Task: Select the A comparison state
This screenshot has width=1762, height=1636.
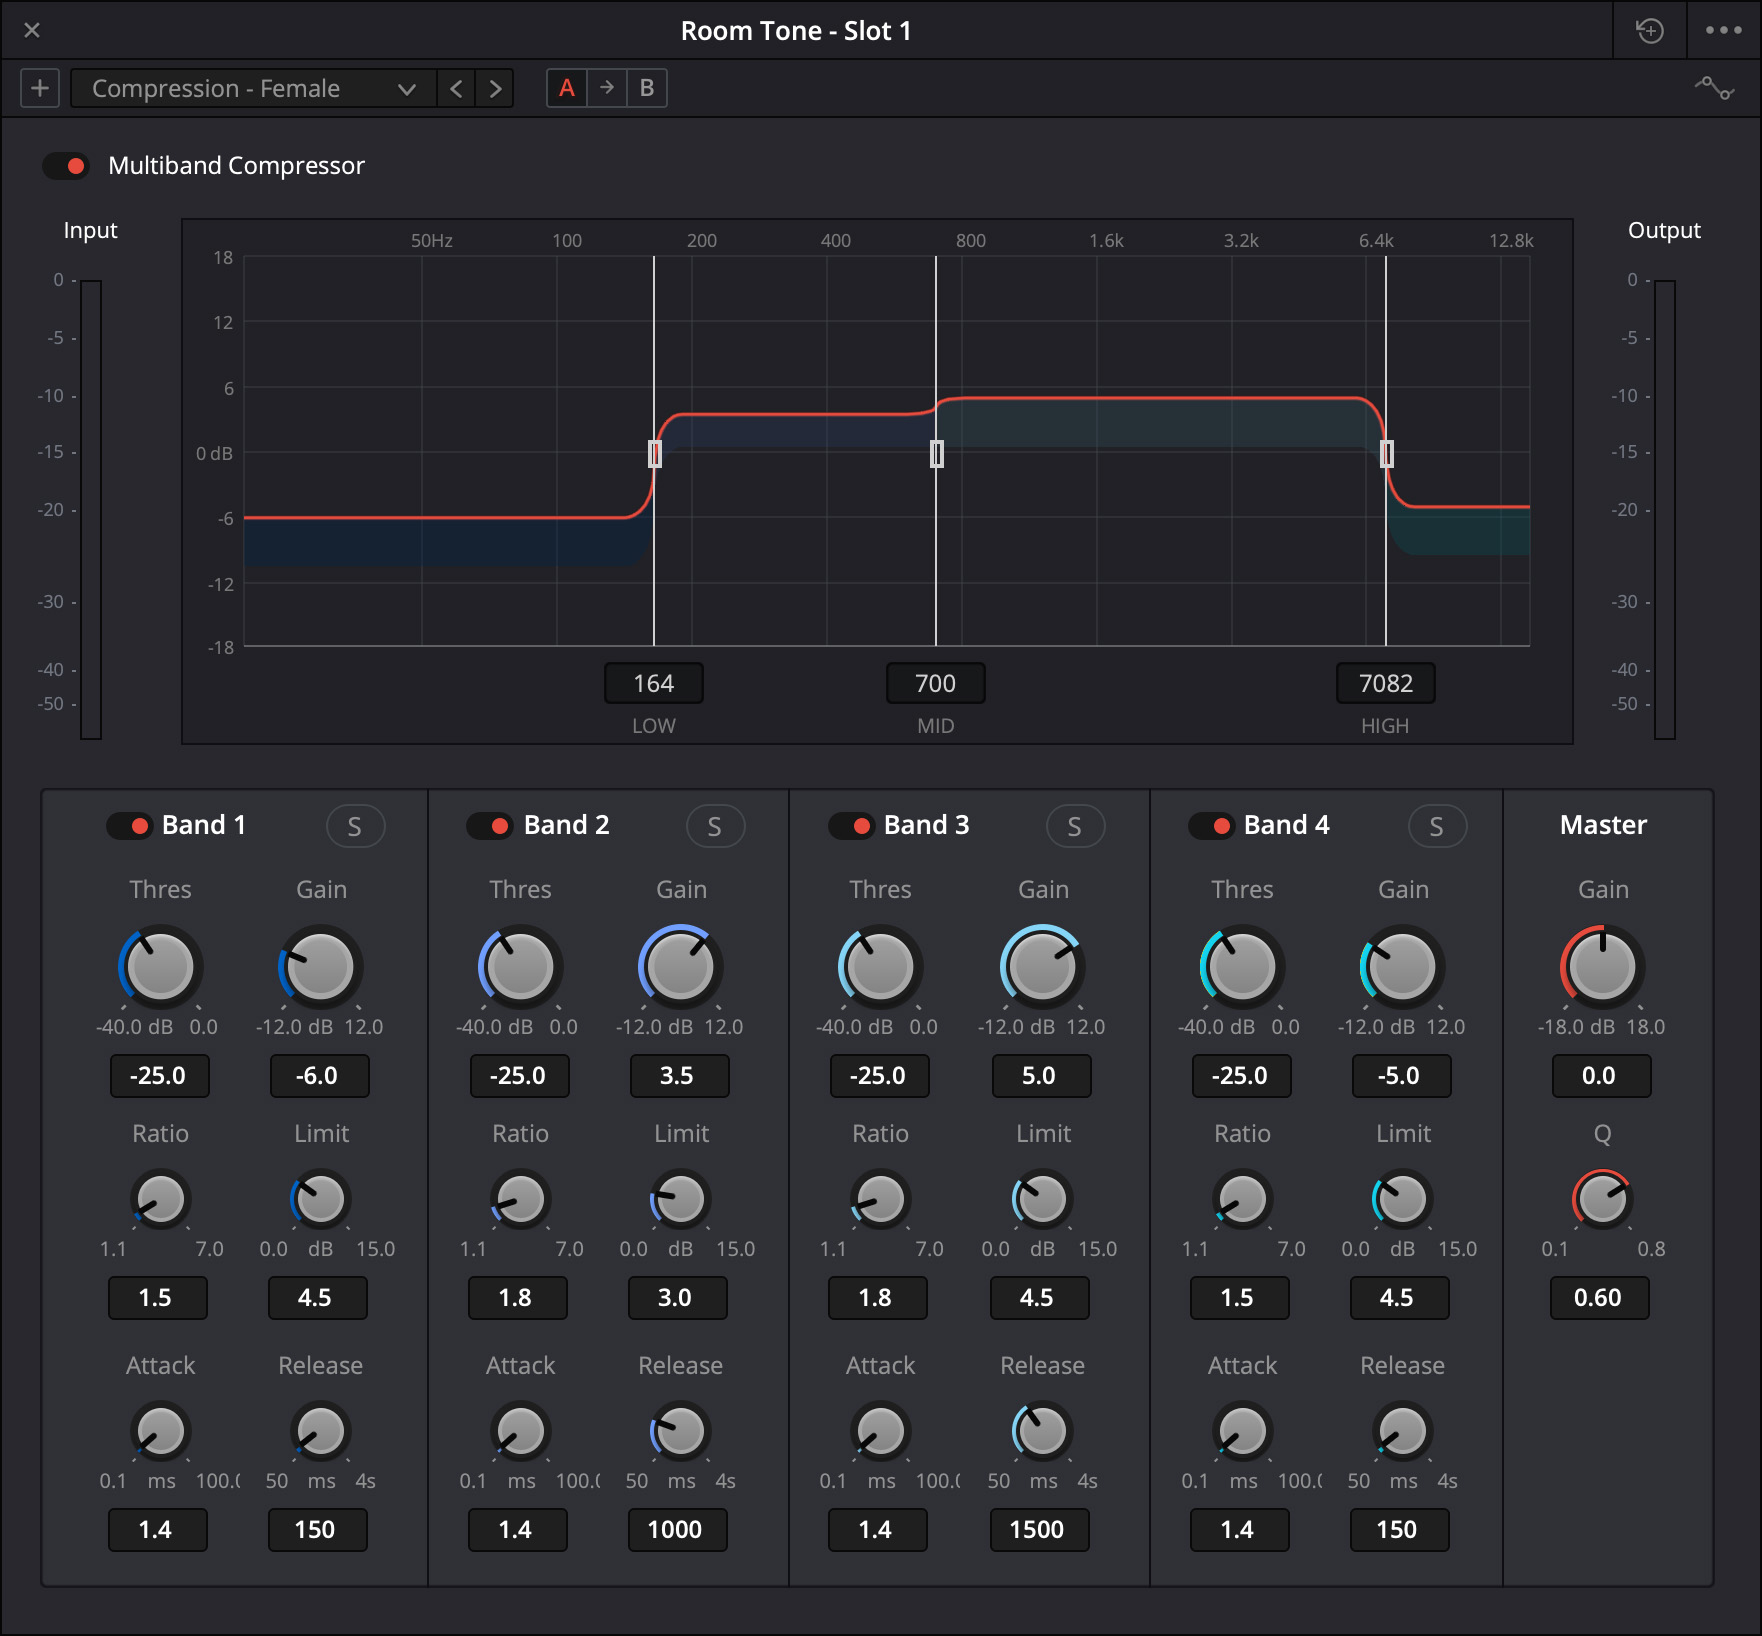Action: pos(567,88)
